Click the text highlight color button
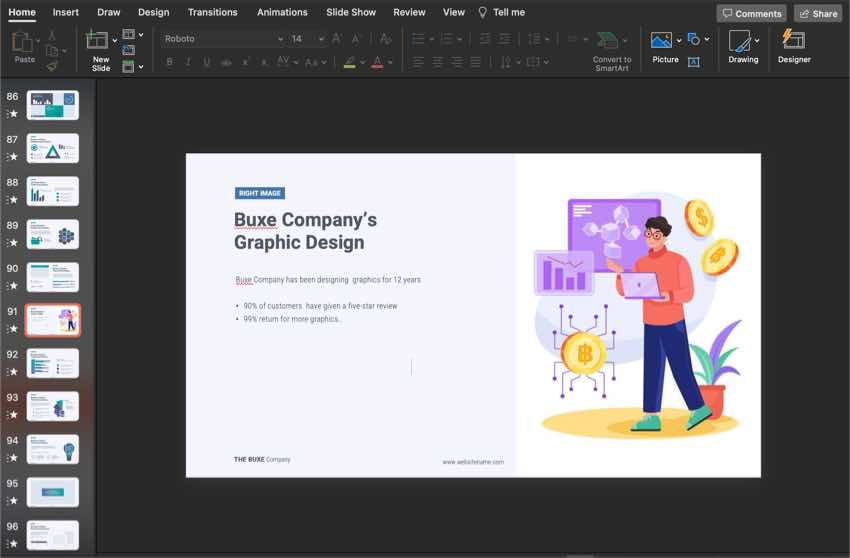The width and height of the screenshot is (850, 558). [350, 62]
